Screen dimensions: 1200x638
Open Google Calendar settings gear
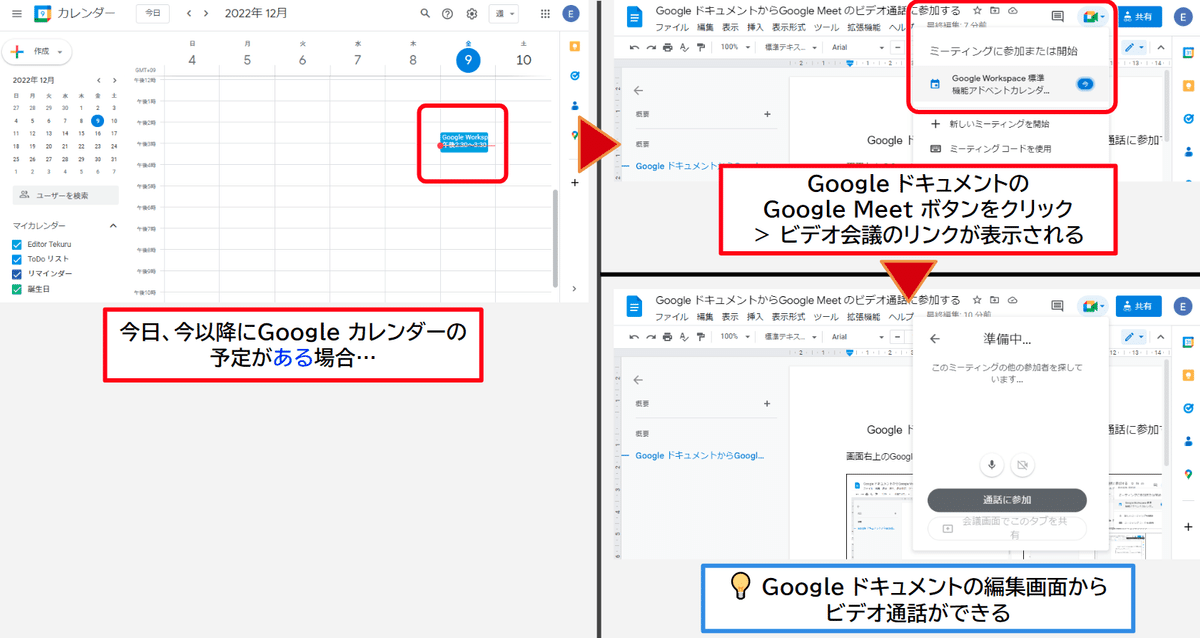471,14
